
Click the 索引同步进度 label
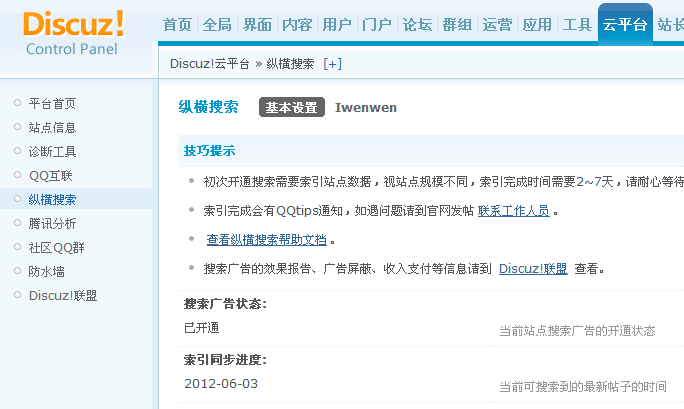tap(225, 360)
